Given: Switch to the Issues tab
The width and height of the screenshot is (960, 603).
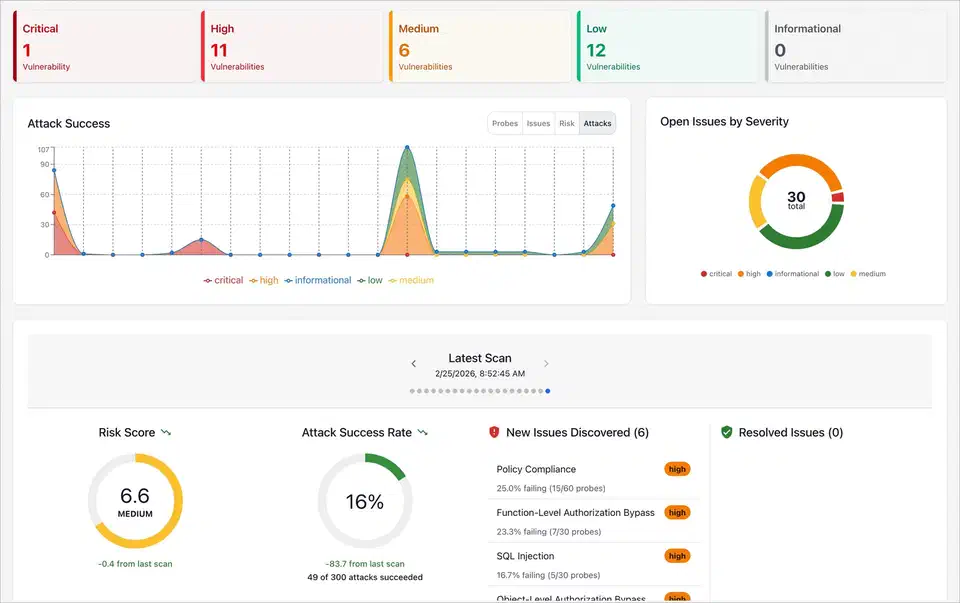Looking at the screenshot, I should [x=538, y=123].
